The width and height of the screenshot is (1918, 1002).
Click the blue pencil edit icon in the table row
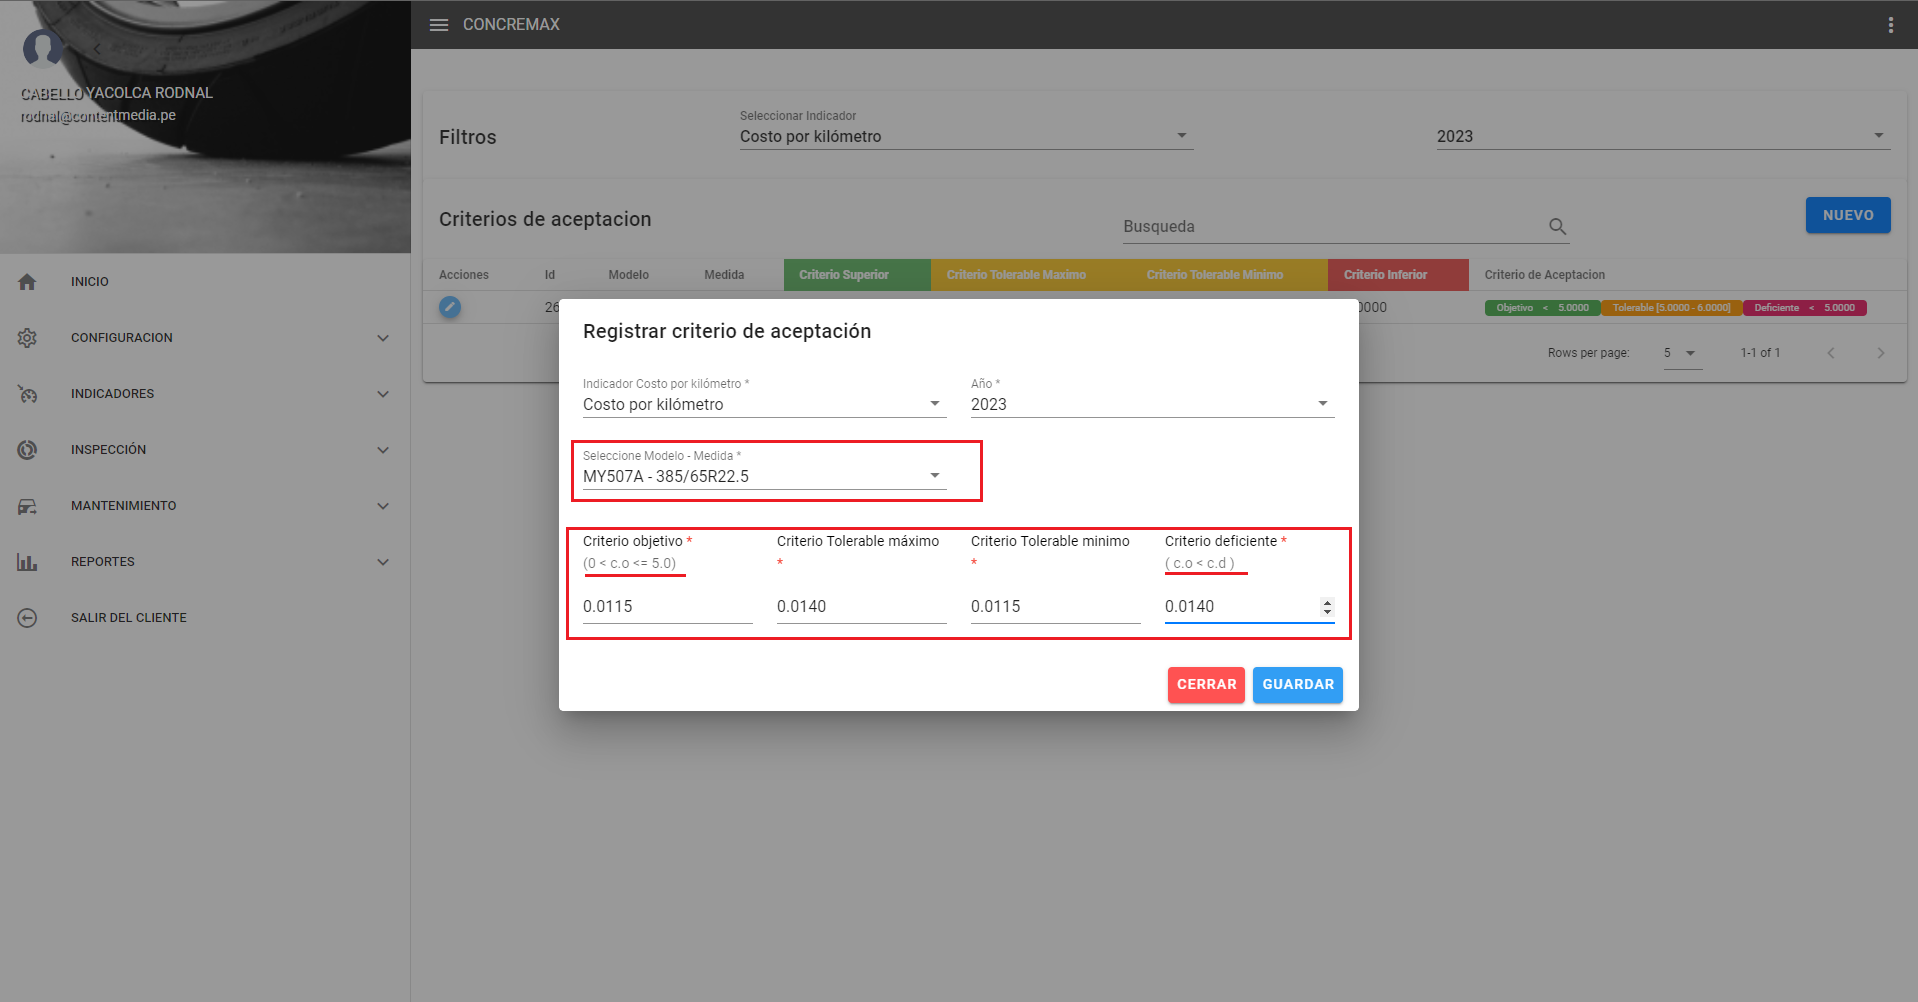click(x=450, y=307)
